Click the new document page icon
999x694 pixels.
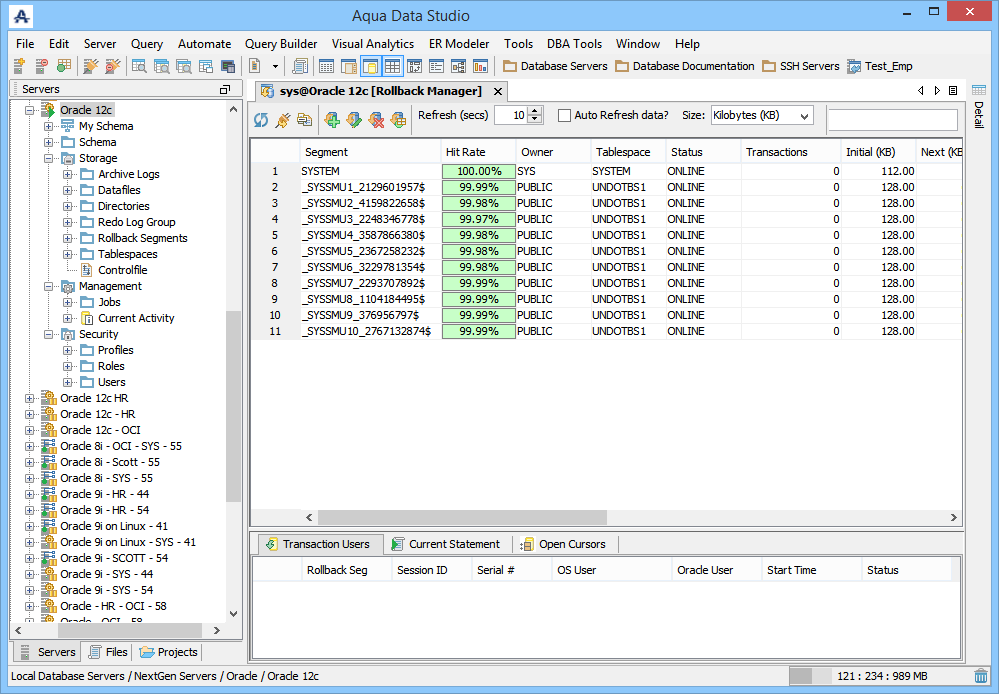(x=255, y=66)
